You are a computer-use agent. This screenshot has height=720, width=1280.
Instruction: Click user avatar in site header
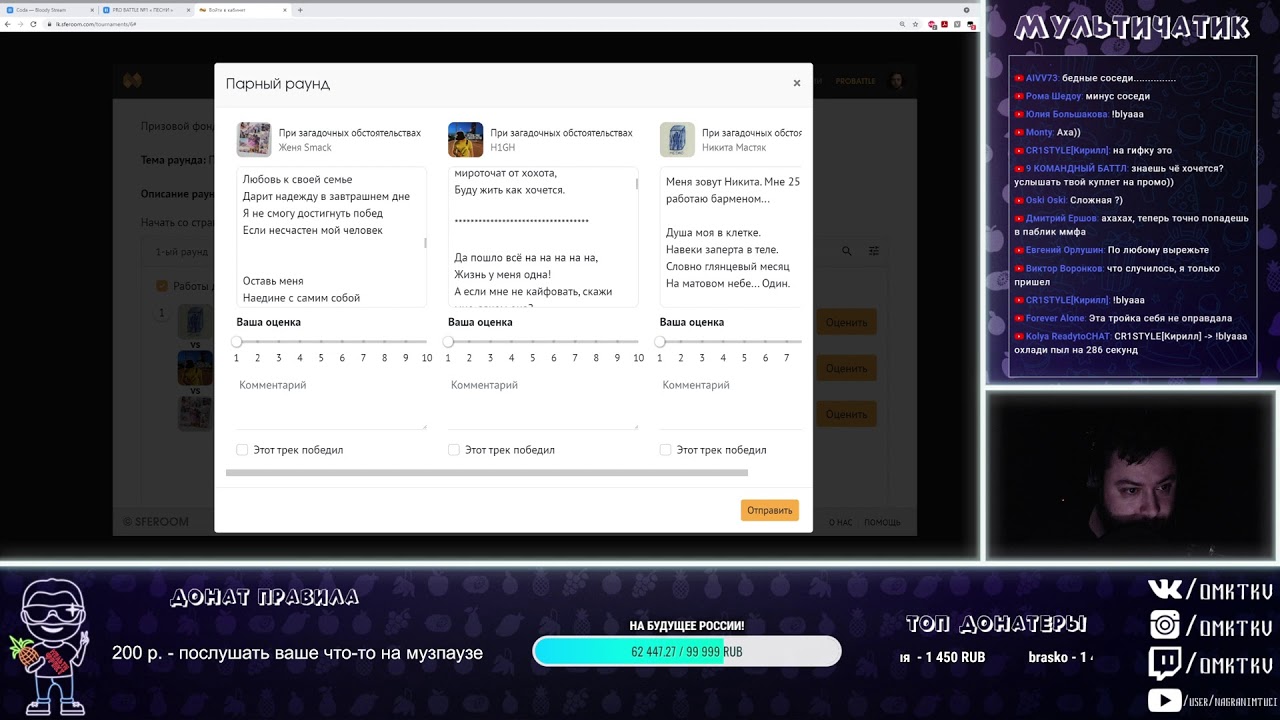897,81
